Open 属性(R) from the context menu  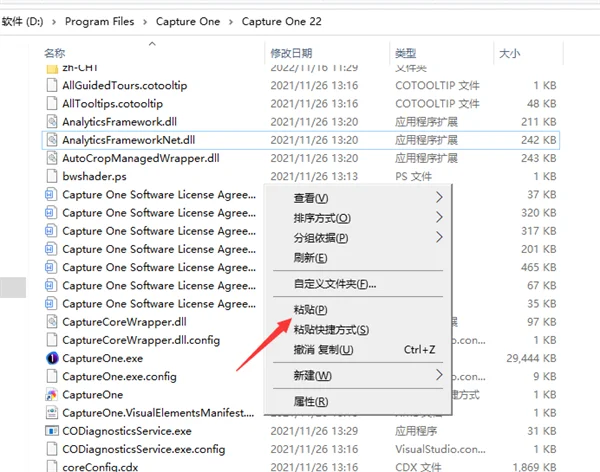tap(311, 402)
